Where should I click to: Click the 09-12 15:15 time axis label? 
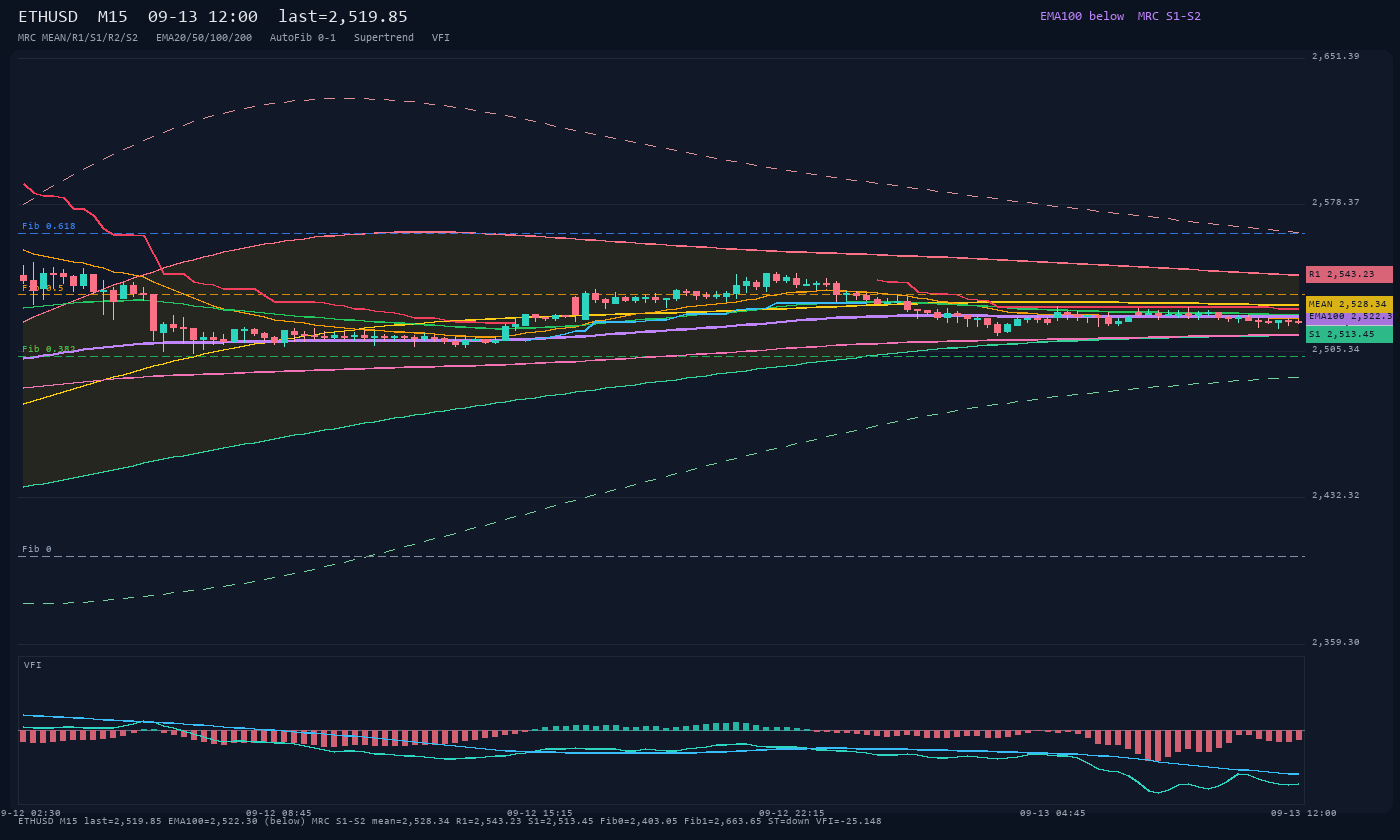point(540,813)
